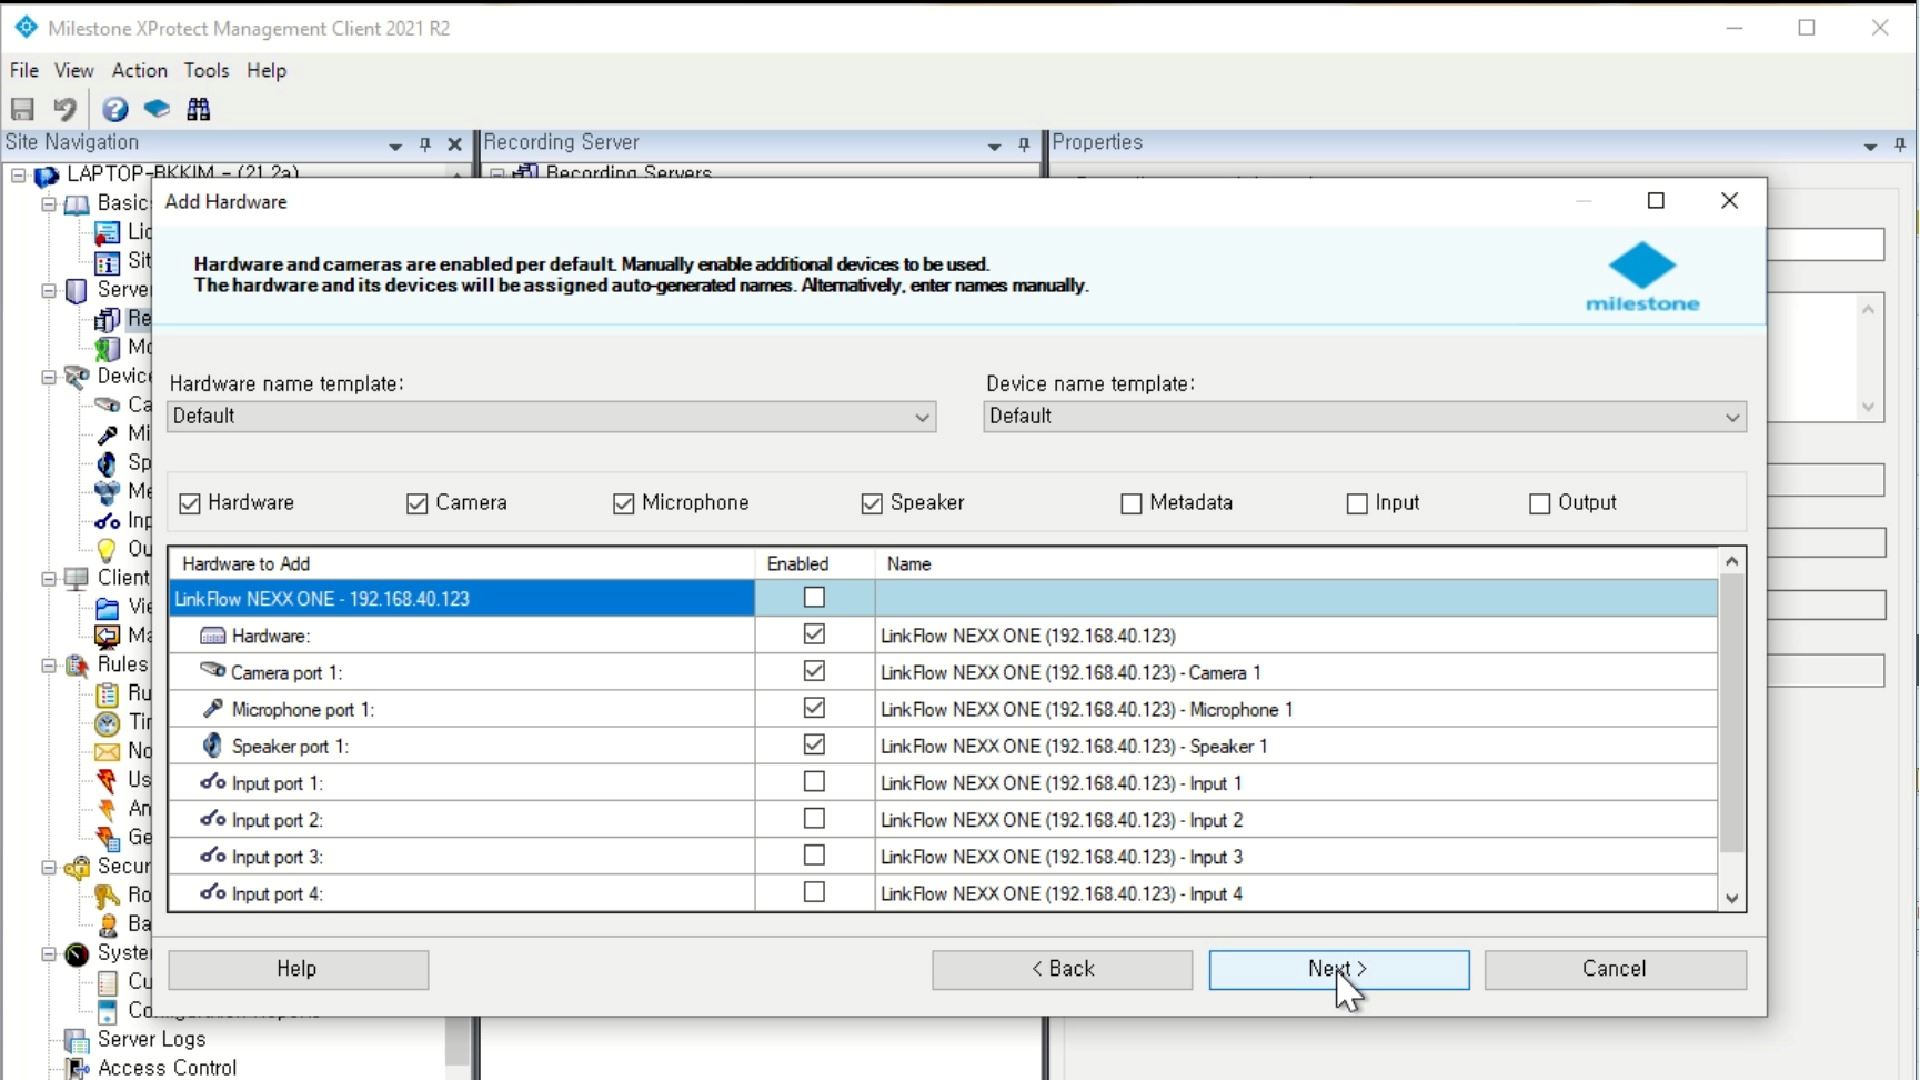Open the Hardware name template dropdown
Viewport: 1920px width, 1080px height.
(x=552, y=416)
